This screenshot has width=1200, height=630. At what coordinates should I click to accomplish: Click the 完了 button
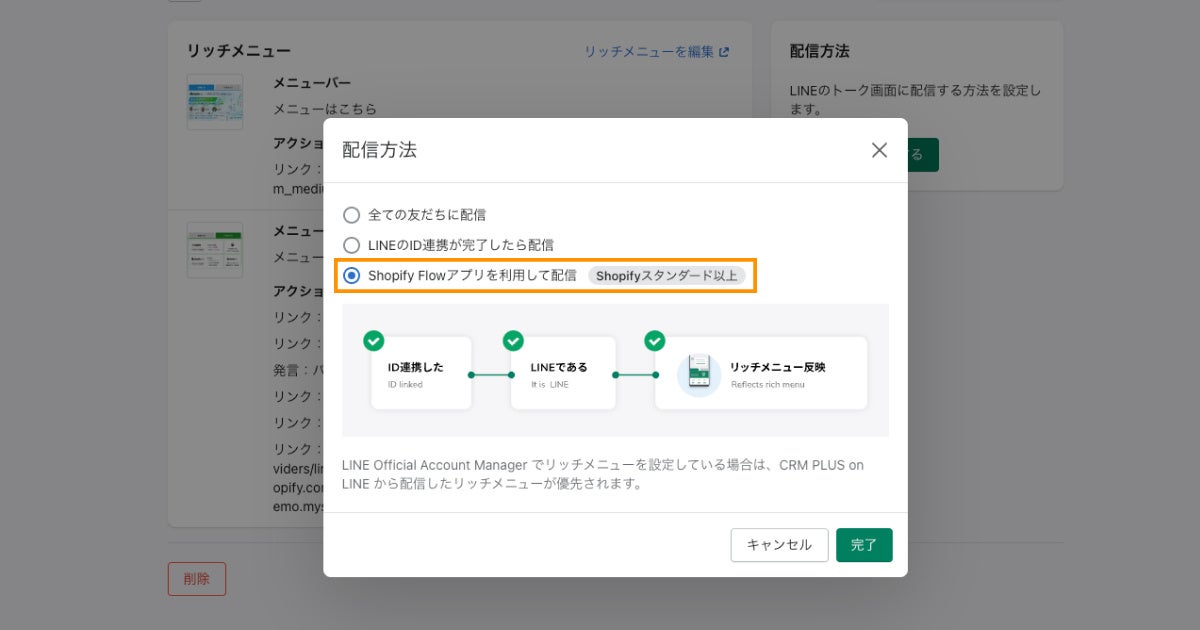pos(864,545)
